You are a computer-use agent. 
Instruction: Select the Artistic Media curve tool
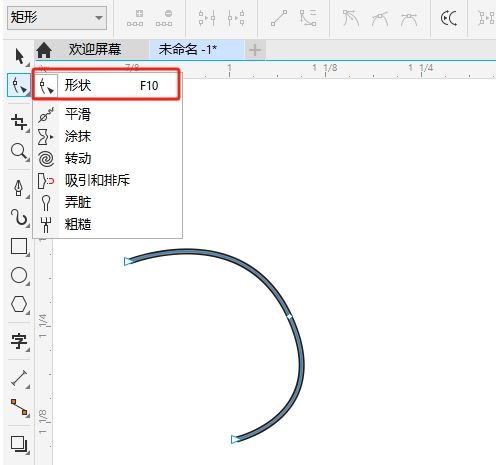pyautogui.click(x=19, y=218)
